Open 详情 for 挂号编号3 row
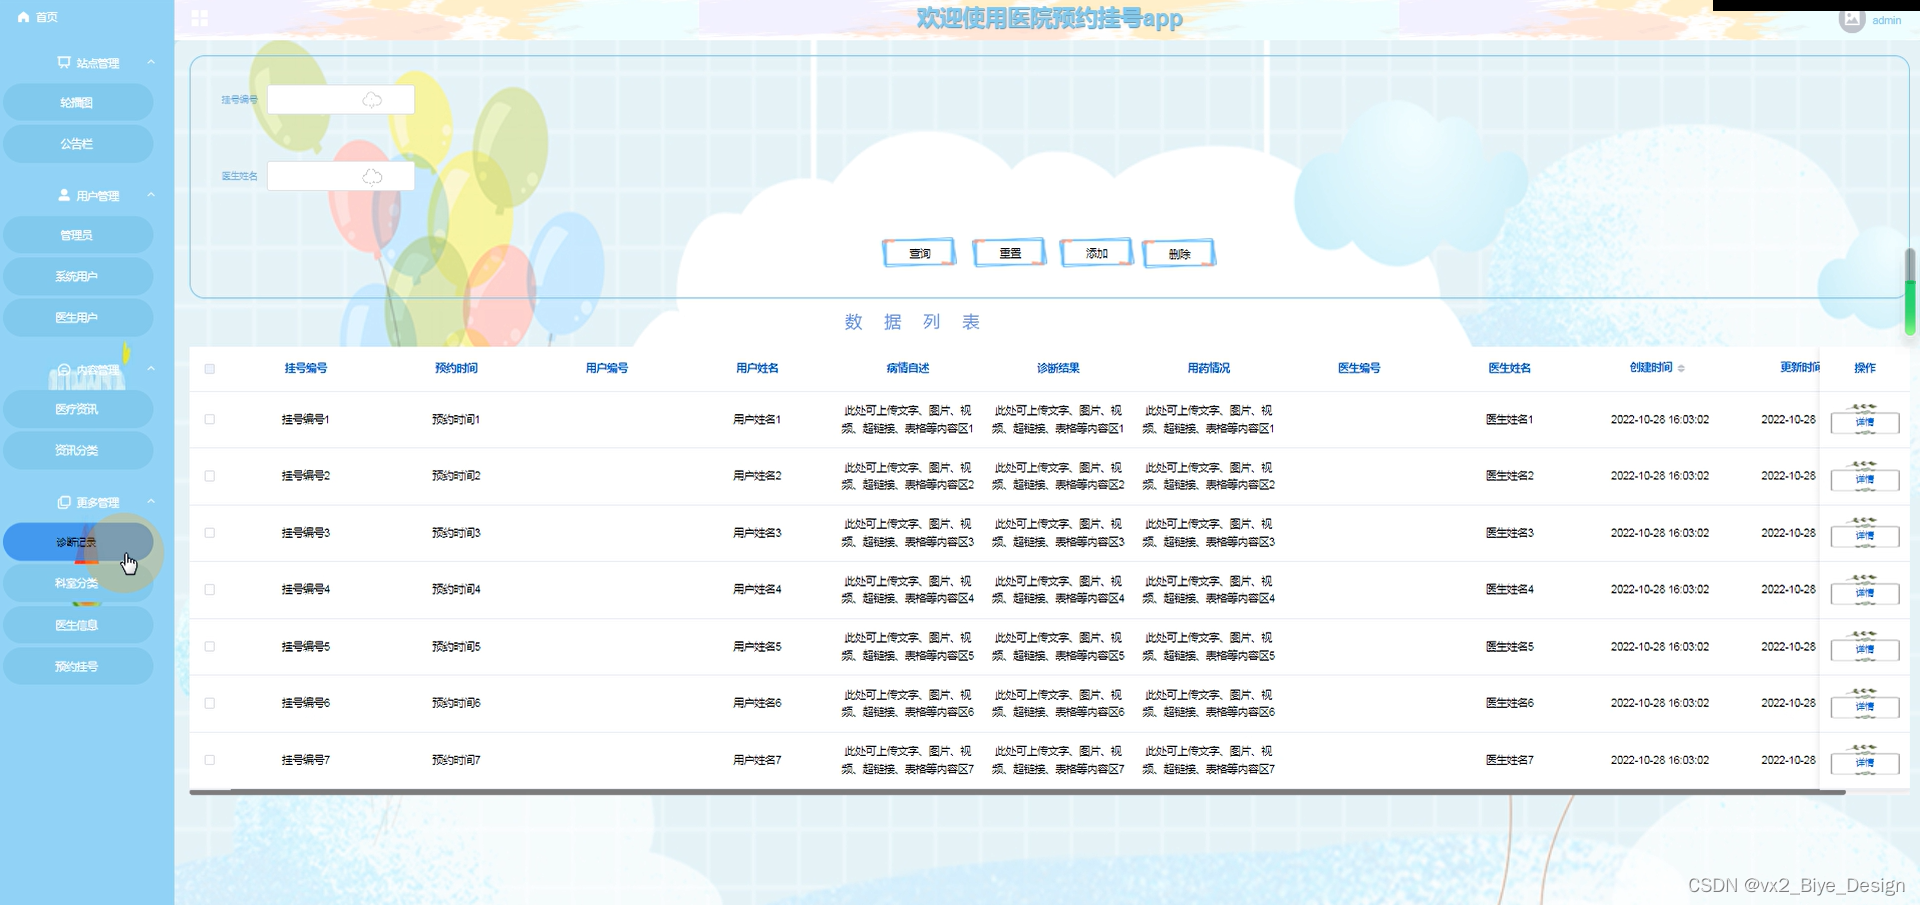 (x=1865, y=536)
